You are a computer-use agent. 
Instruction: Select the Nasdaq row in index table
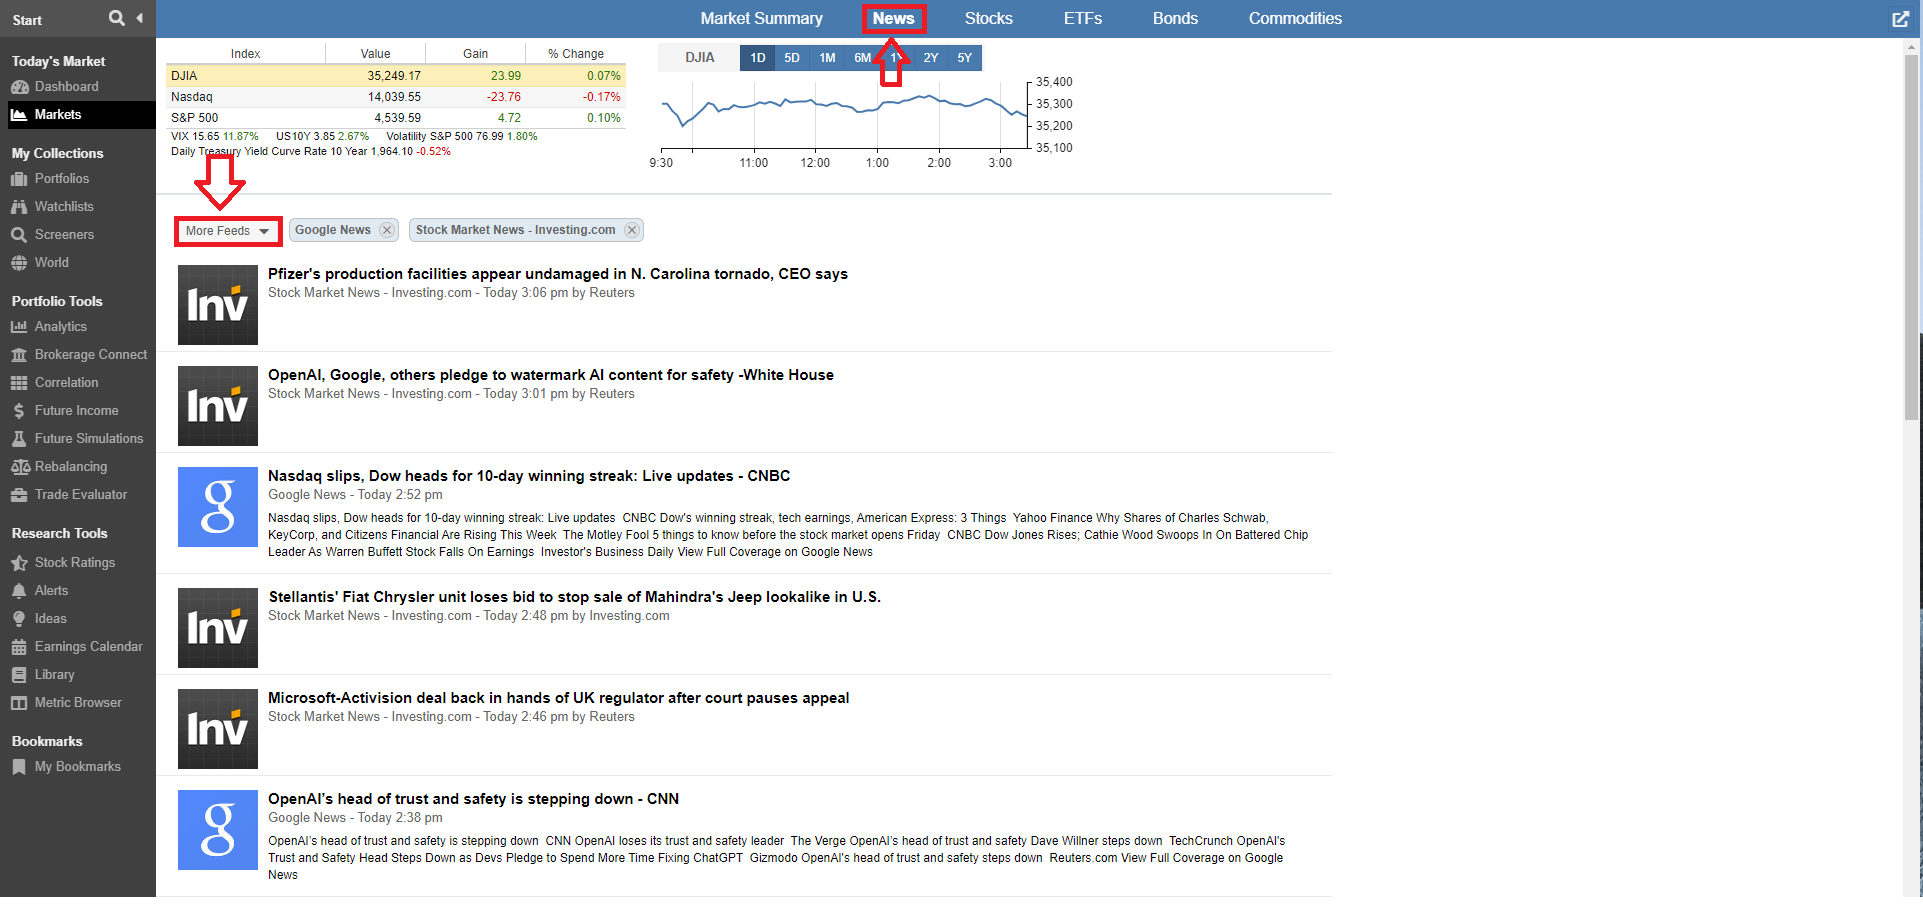396,97
